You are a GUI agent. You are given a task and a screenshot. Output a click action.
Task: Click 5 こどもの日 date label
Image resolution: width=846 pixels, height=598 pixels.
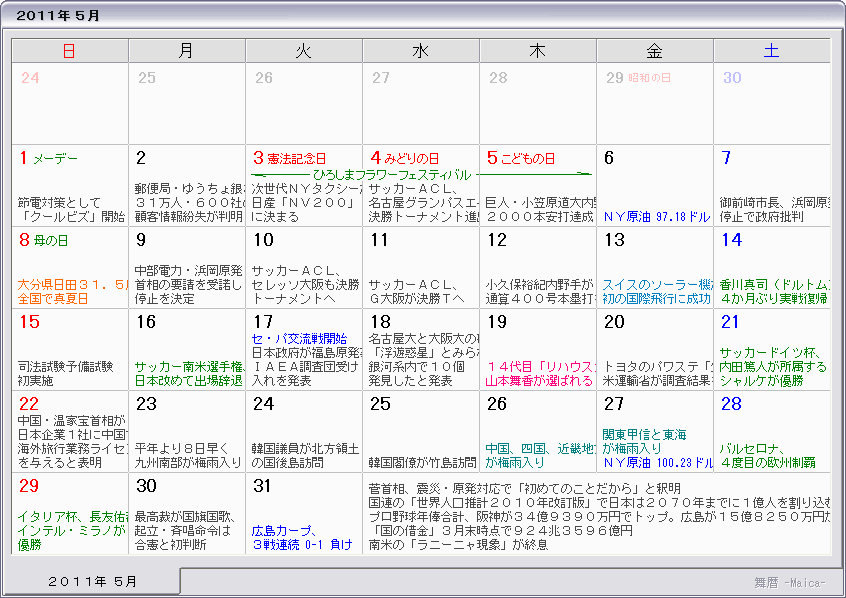pos(521,158)
